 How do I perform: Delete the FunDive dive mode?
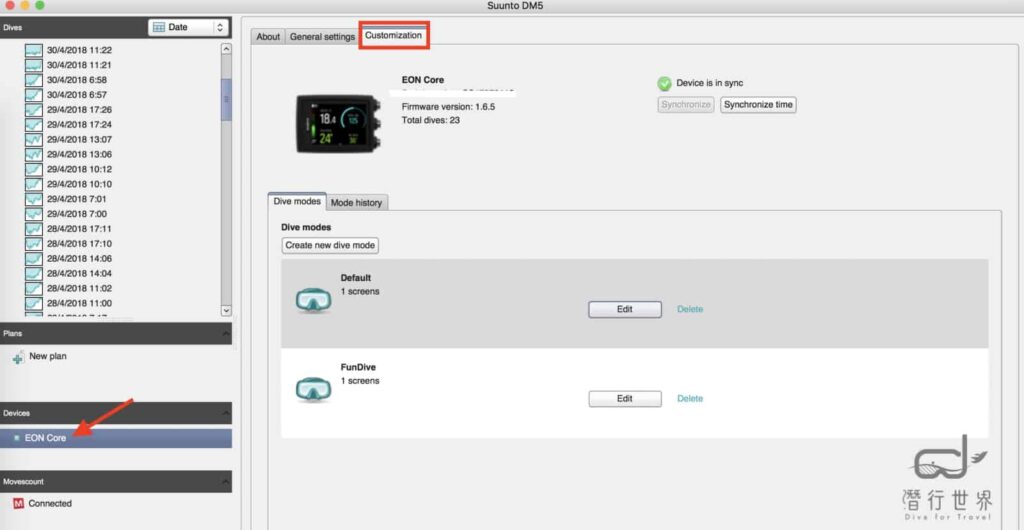pos(690,399)
